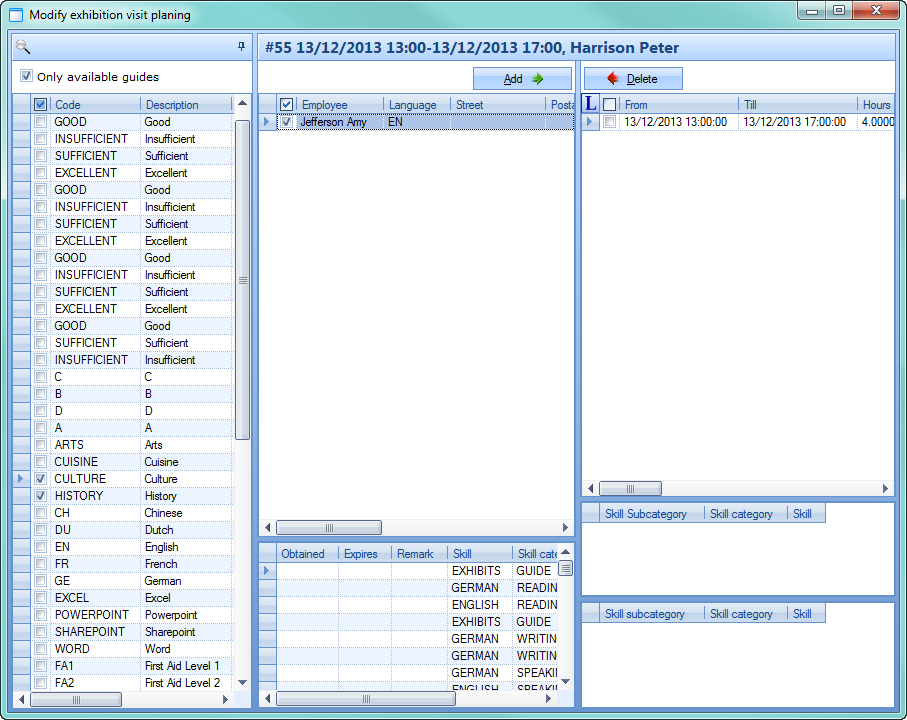
Task: Click the blue L icon in schedule grid
Action: tap(590, 104)
